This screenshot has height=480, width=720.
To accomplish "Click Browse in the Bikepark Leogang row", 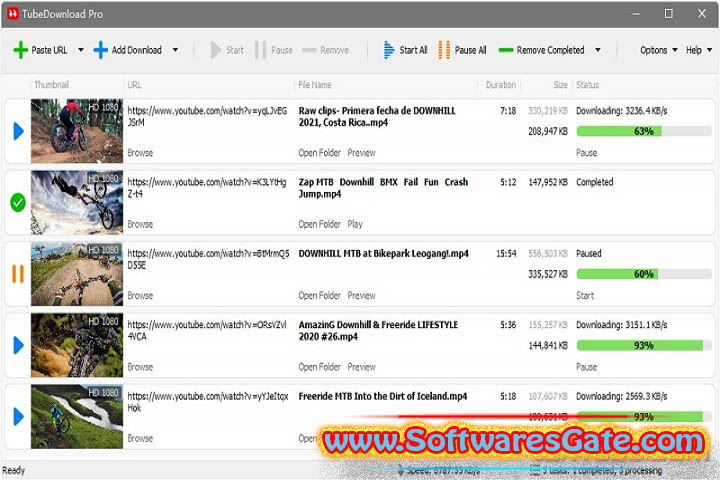I will coord(140,295).
